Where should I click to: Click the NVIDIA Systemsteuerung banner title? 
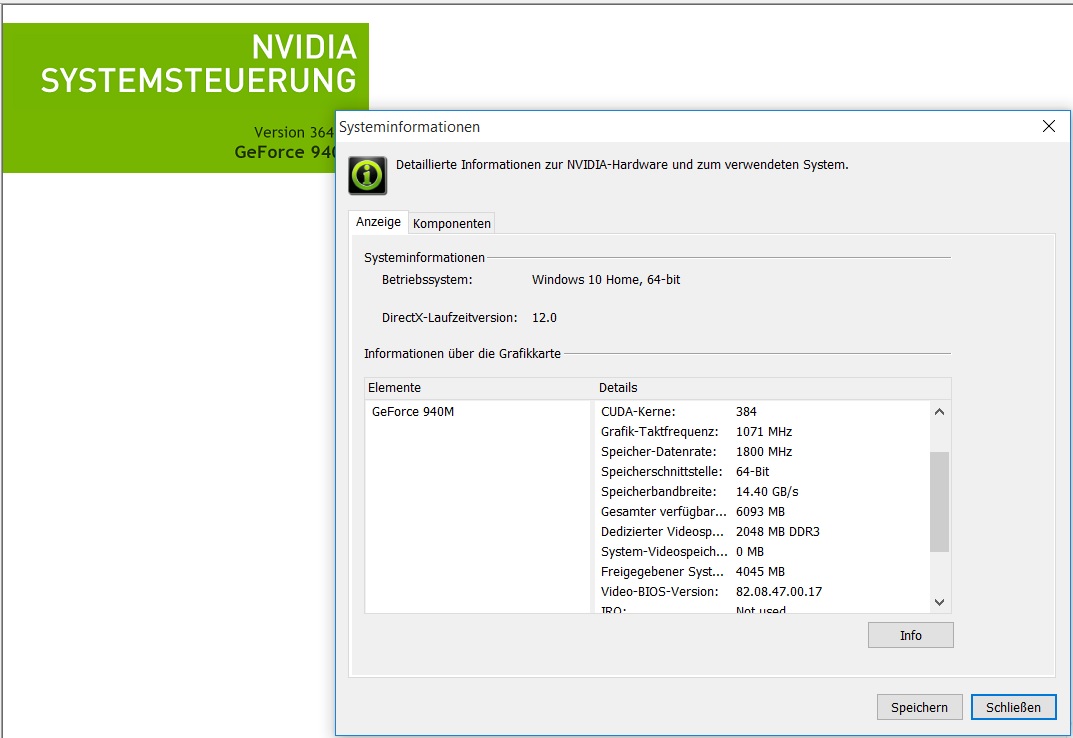[x=198, y=64]
